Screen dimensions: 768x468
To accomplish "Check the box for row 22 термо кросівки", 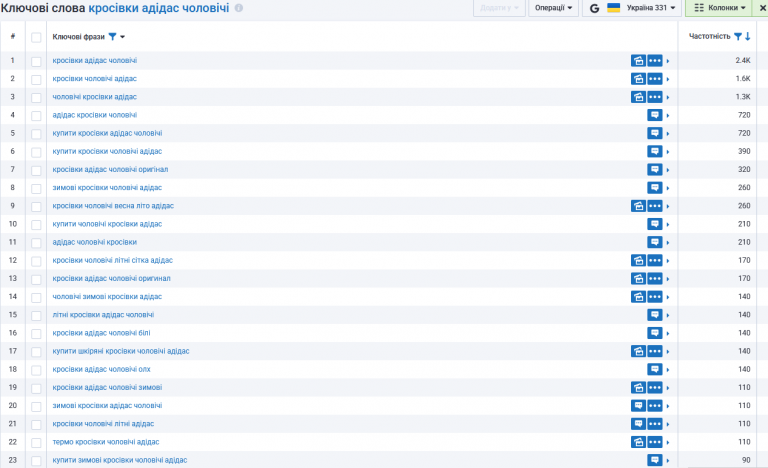I will point(36,442).
